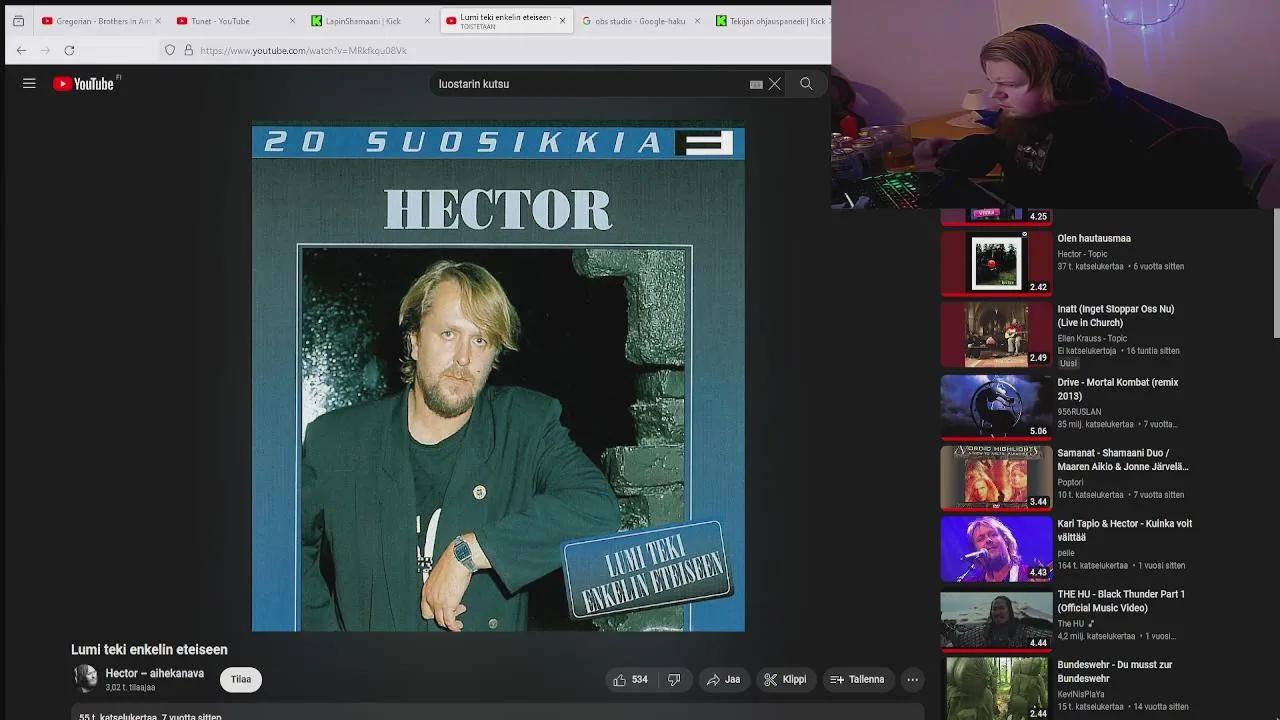Open Inatt (Live in Church) thumbnail

tap(996, 334)
